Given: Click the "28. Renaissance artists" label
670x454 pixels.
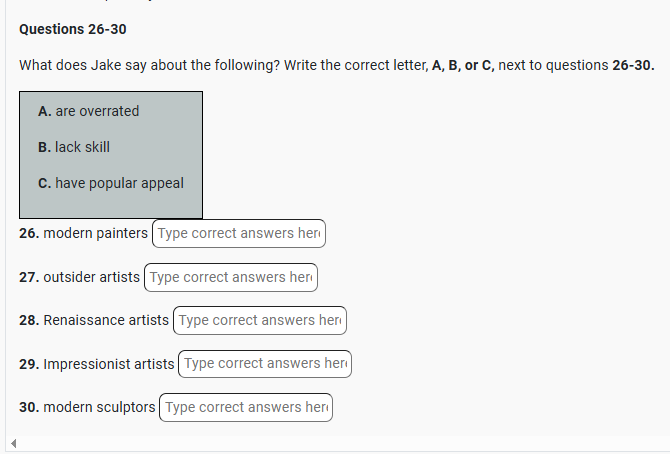Looking at the screenshot, I should (94, 320).
